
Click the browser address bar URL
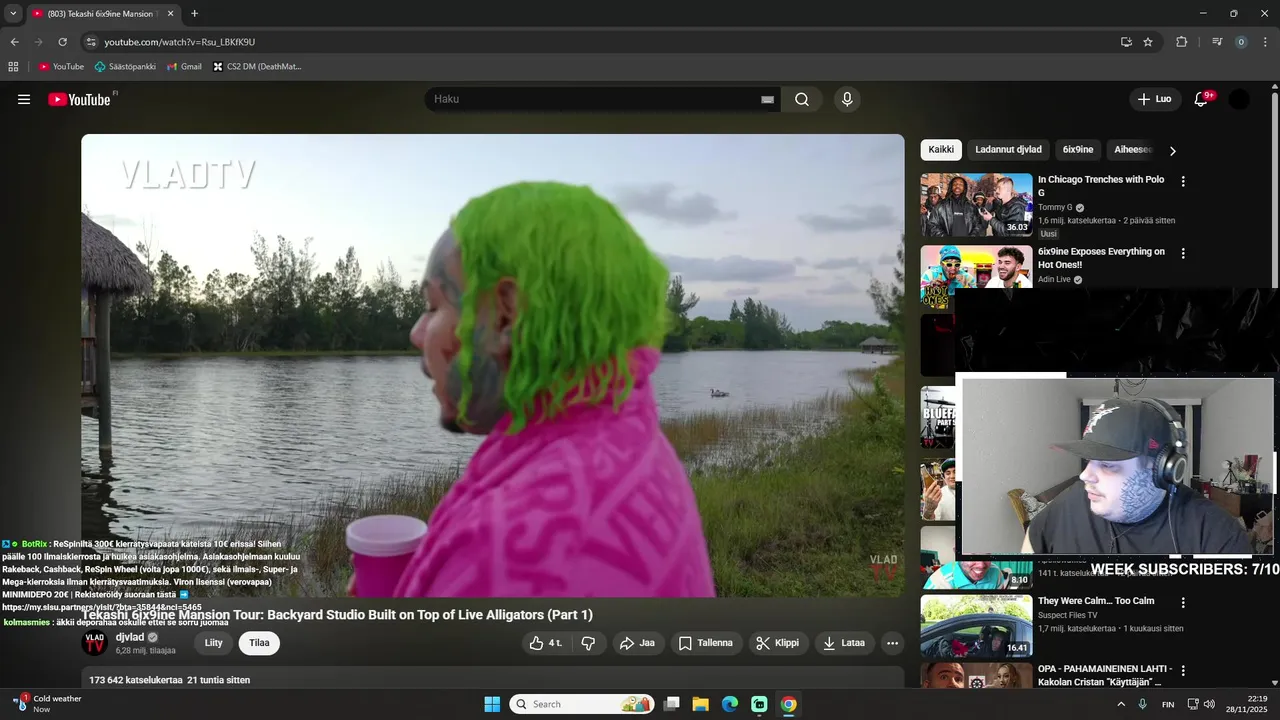point(180,42)
